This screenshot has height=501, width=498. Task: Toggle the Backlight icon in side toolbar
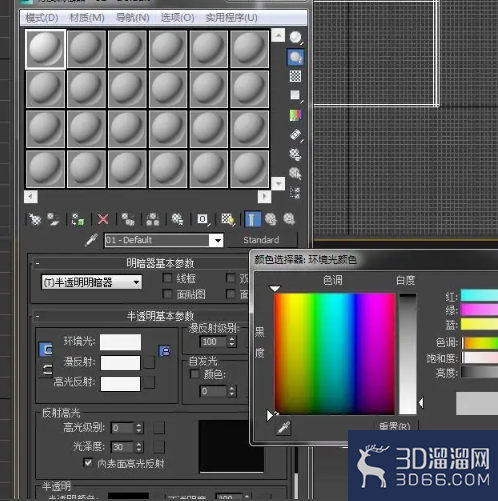(x=296, y=57)
